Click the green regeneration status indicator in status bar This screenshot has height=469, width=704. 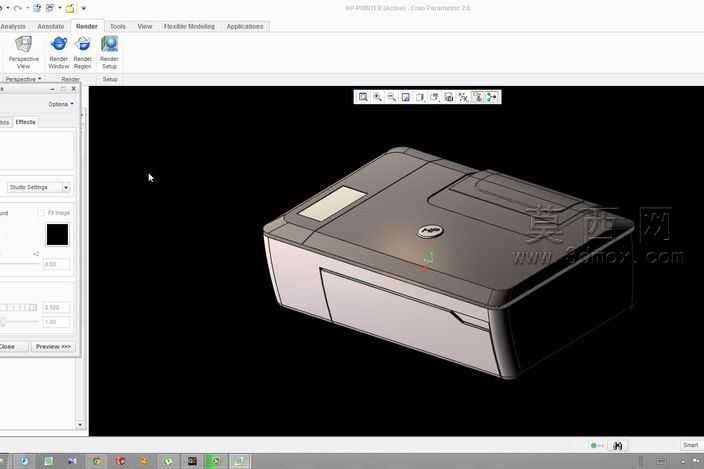594,445
